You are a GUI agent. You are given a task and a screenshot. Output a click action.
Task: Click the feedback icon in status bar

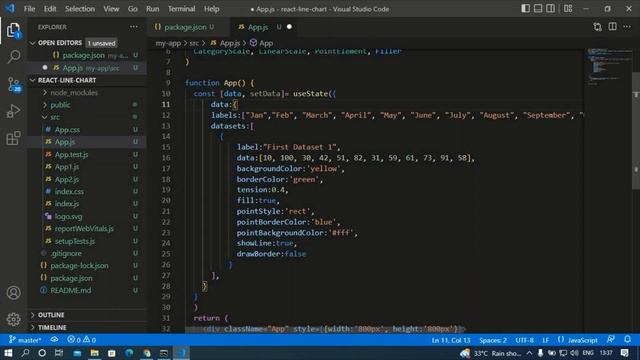pyautogui.click(x=611, y=340)
